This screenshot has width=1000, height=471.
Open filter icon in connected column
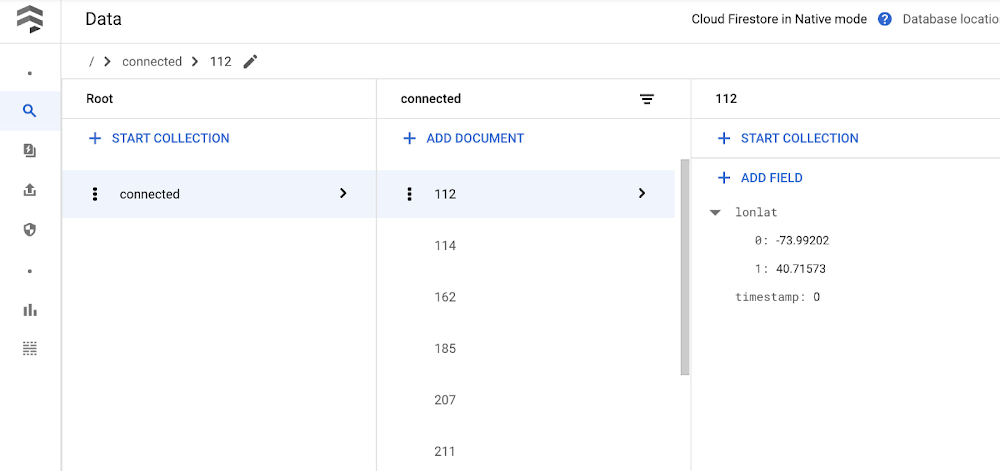point(647,99)
